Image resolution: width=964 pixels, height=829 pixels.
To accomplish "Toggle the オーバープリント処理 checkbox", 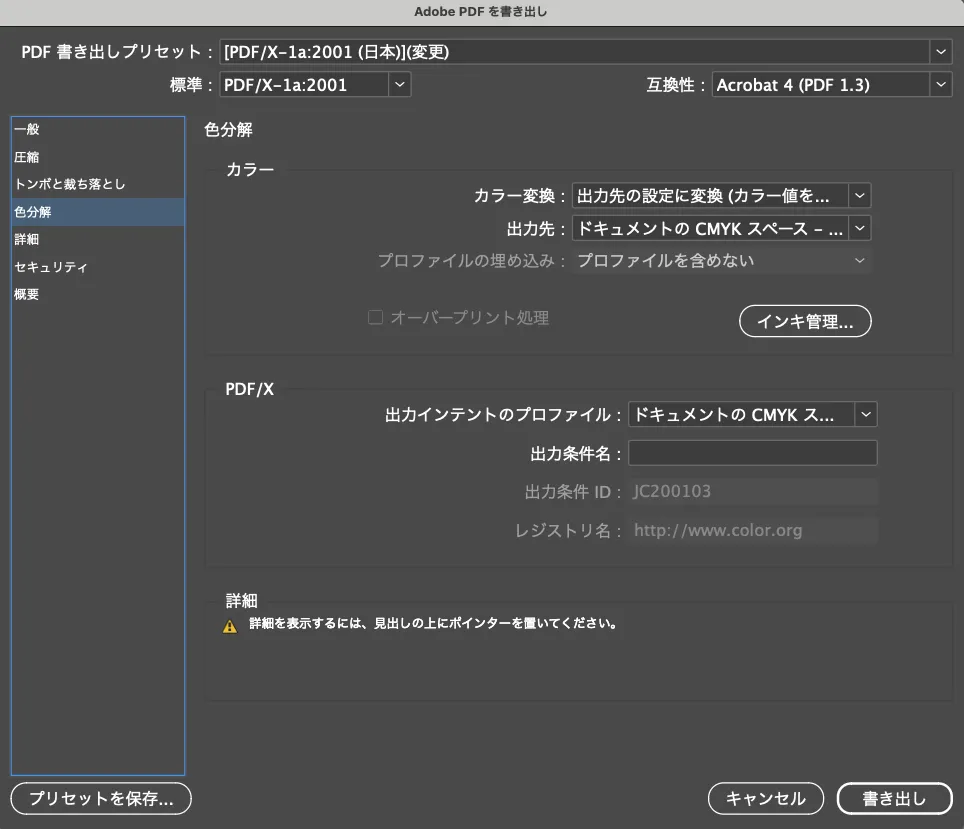I will (x=376, y=318).
